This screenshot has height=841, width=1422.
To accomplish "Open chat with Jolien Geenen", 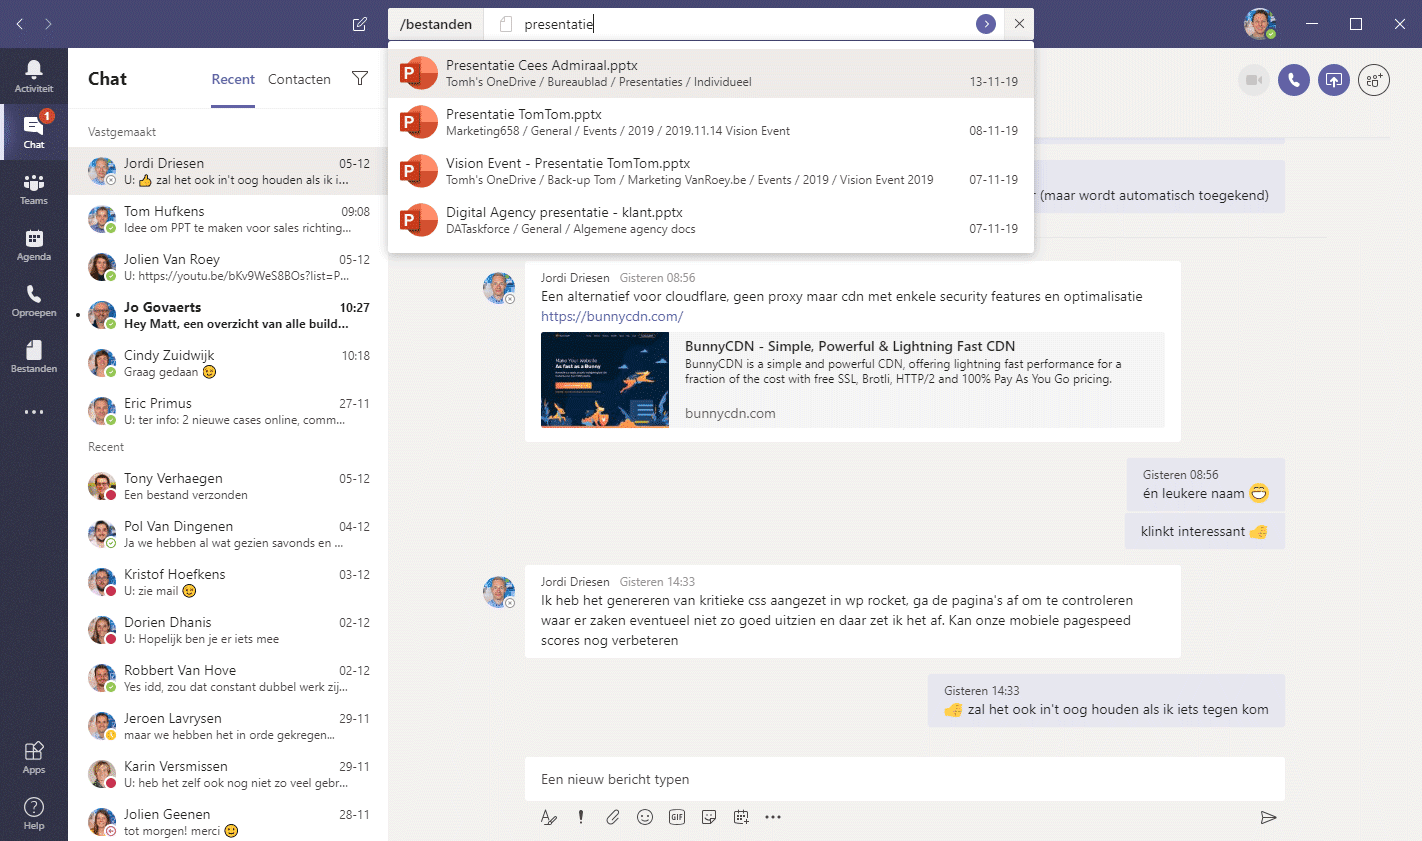I will click(228, 822).
